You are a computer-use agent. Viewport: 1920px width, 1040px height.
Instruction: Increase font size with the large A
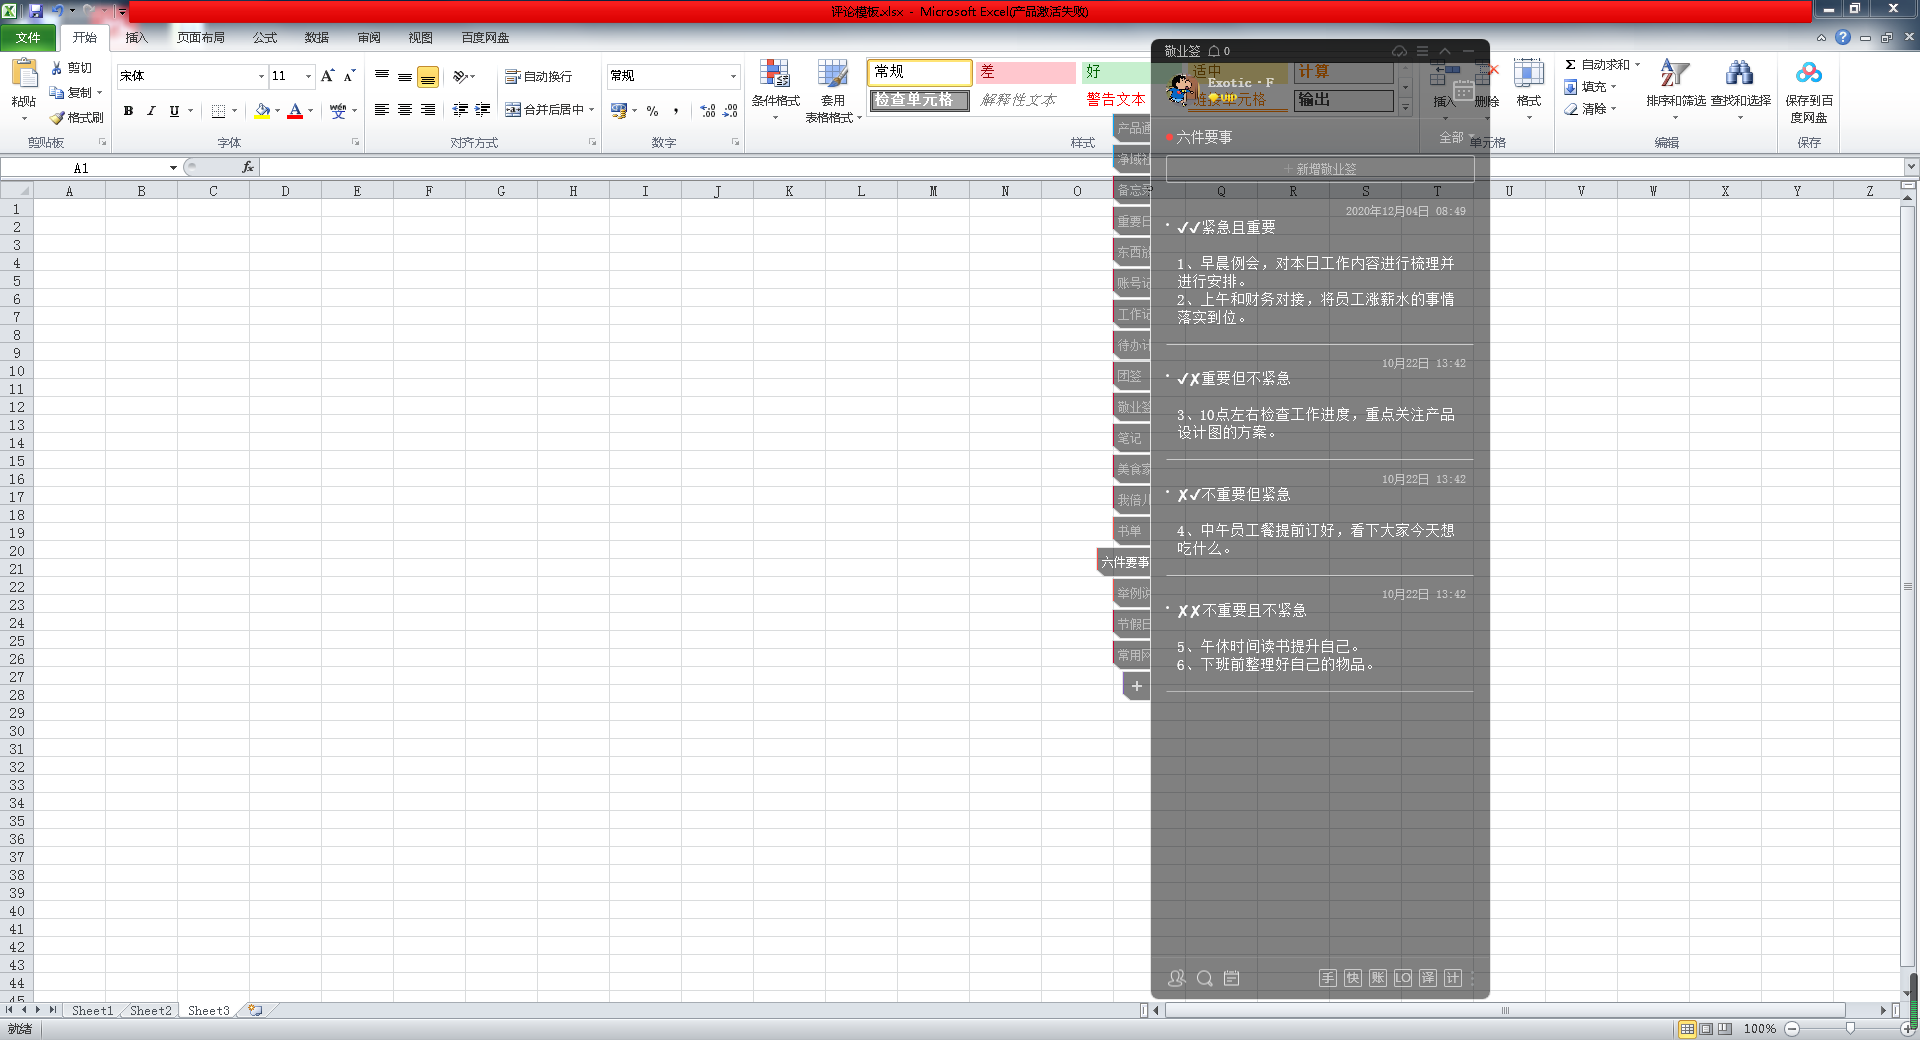[327, 76]
